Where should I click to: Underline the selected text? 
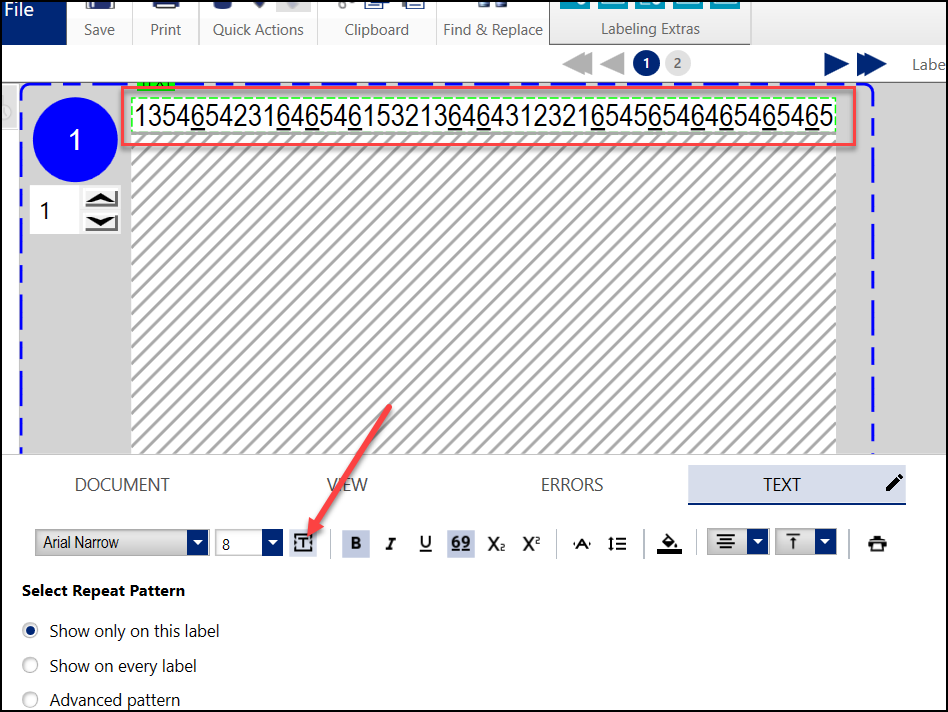(x=425, y=543)
